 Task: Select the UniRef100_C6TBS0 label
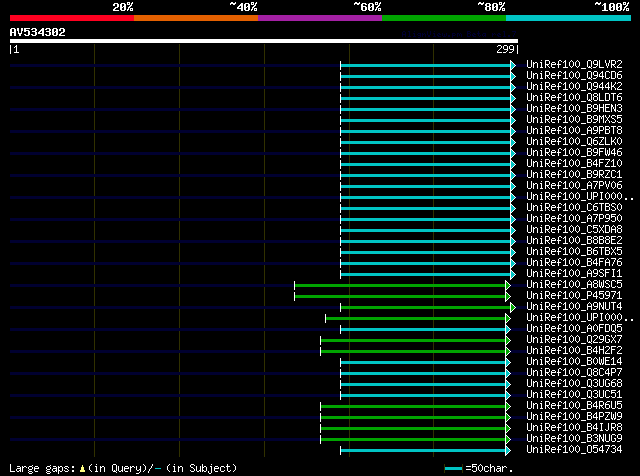[574, 208]
